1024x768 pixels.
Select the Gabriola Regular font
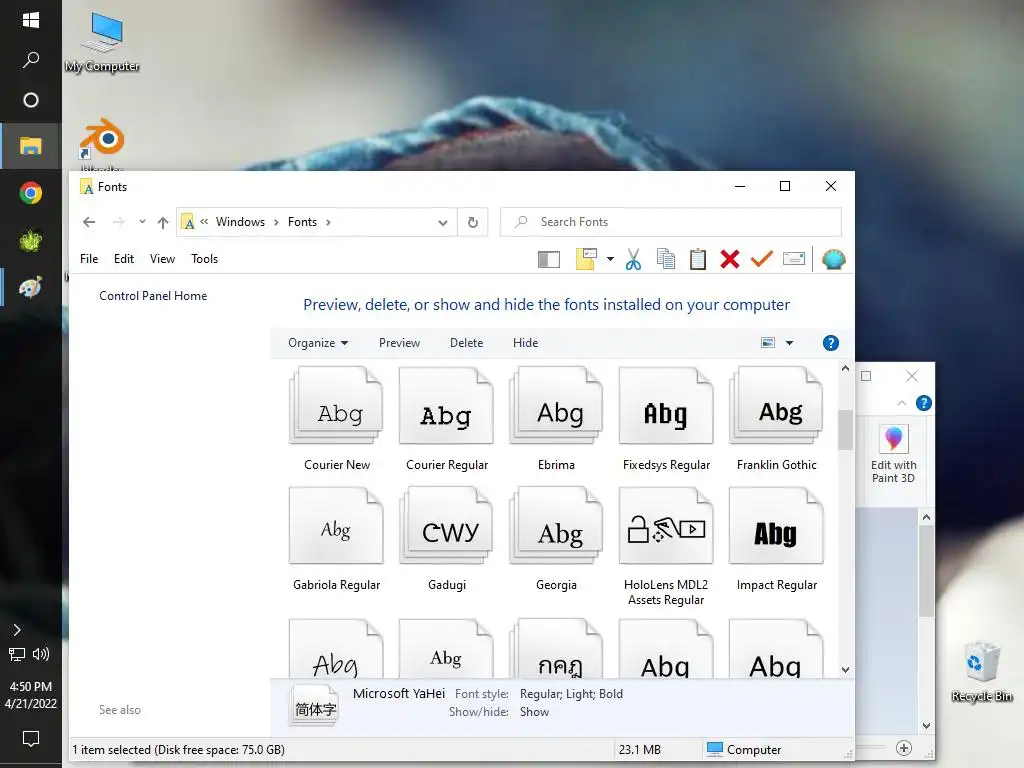[336, 539]
